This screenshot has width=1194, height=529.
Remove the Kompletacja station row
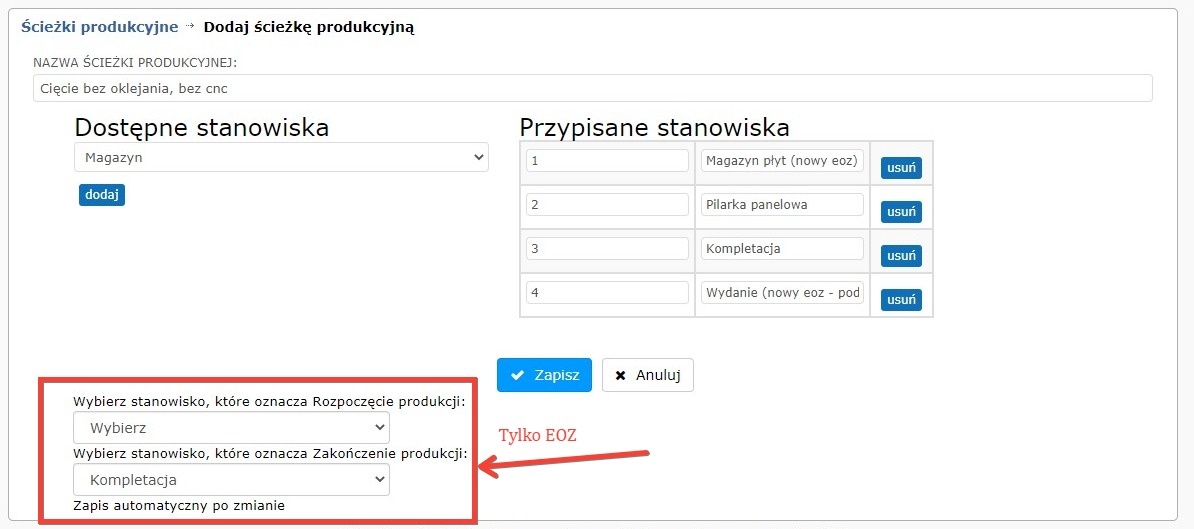[x=901, y=256]
